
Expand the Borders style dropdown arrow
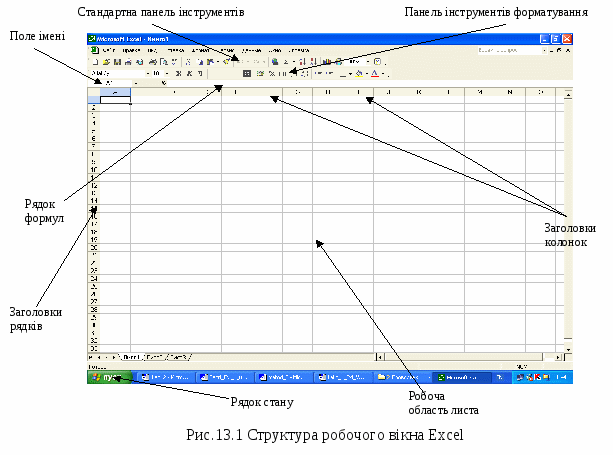tap(350, 73)
